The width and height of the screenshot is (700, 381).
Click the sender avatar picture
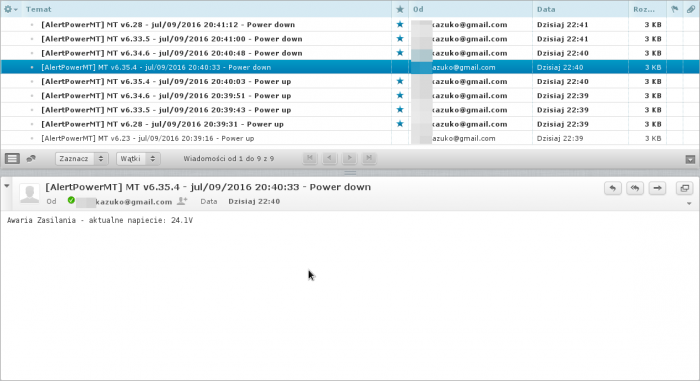[x=29, y=194]
